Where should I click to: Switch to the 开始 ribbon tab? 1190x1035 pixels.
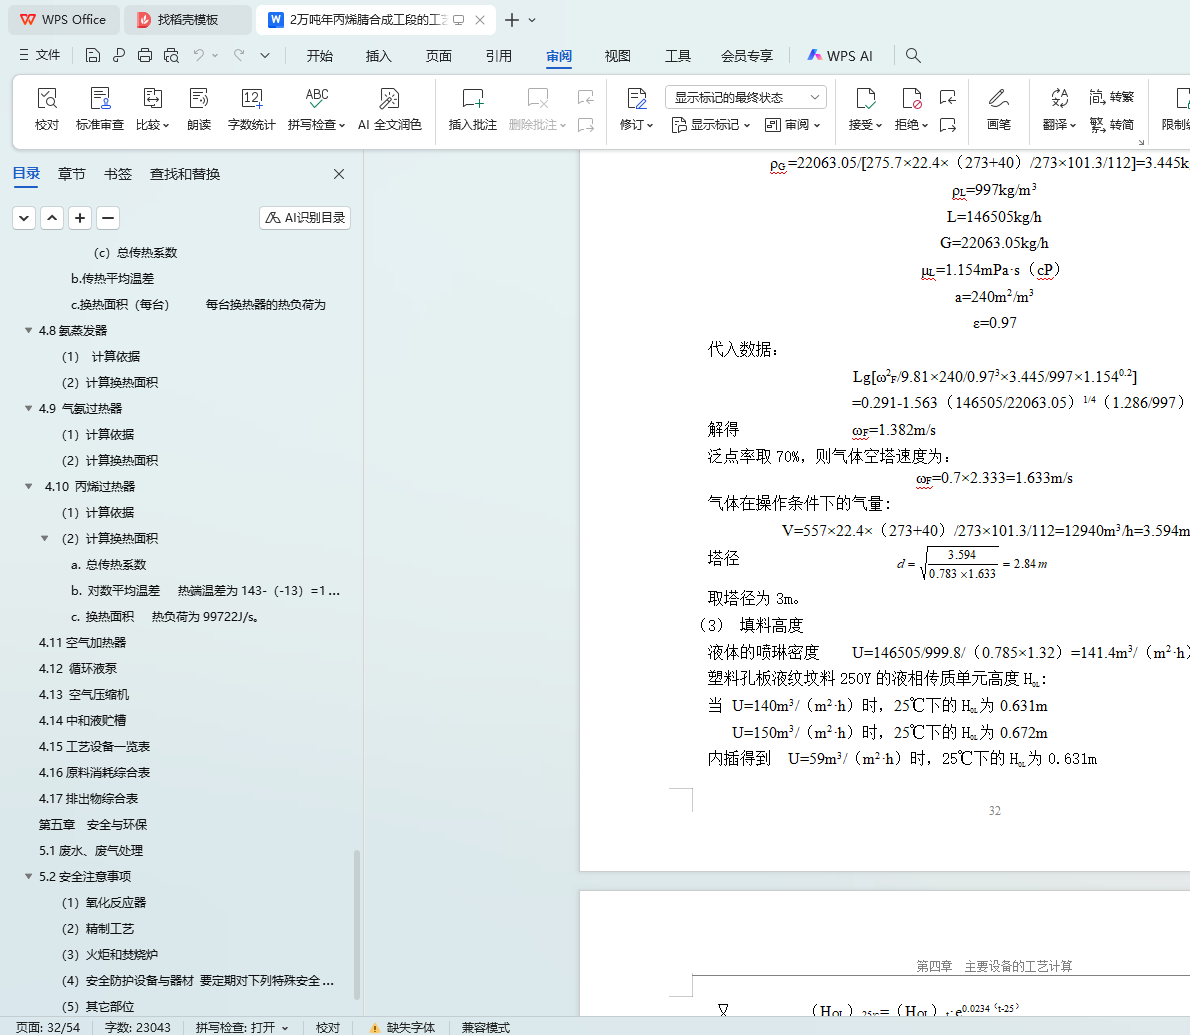(320, 56)
